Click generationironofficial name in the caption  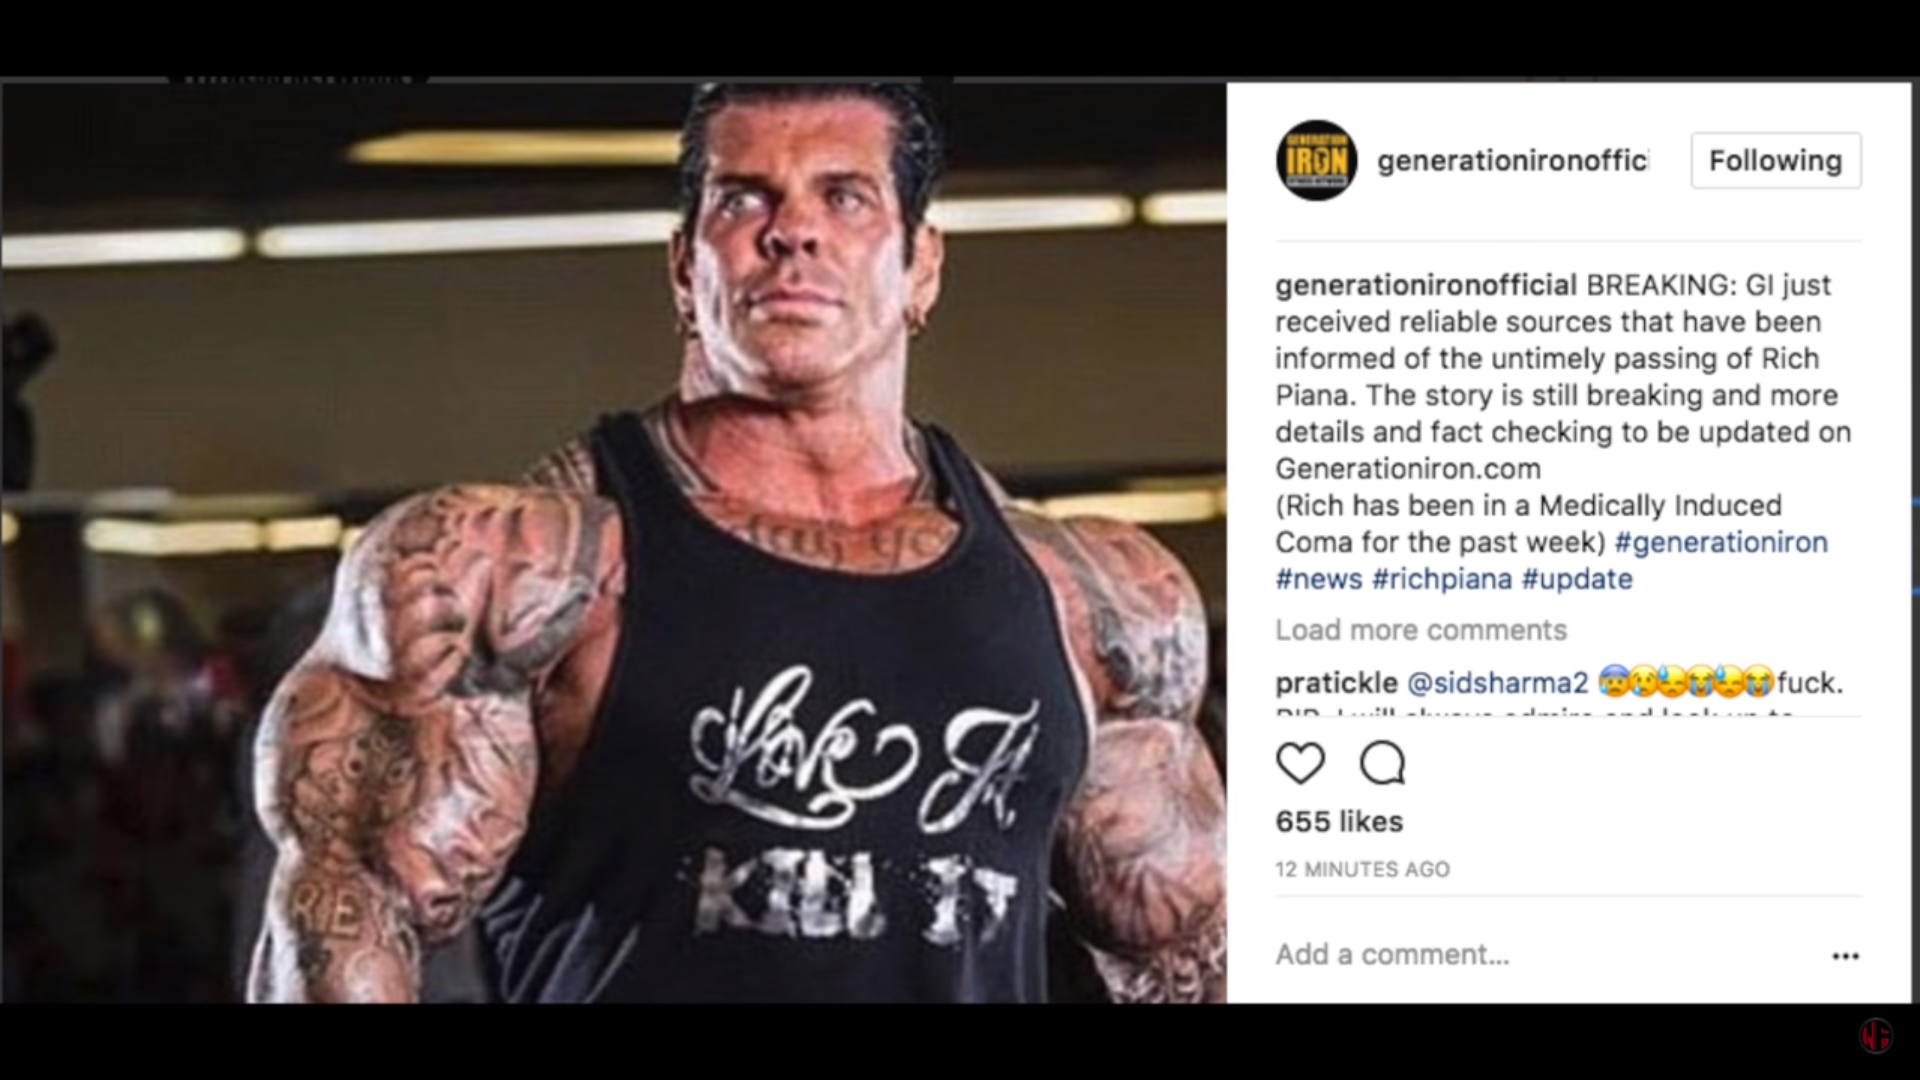1426,285
